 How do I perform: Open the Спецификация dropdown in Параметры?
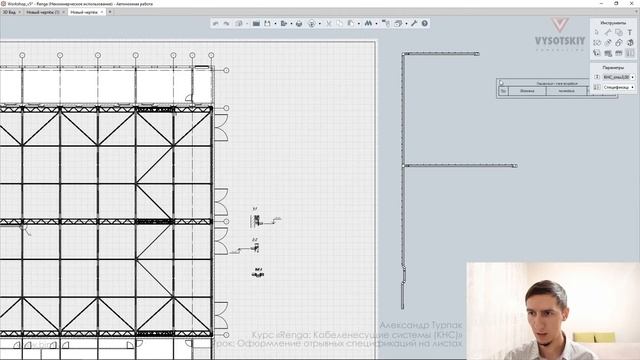pos(619,87)
